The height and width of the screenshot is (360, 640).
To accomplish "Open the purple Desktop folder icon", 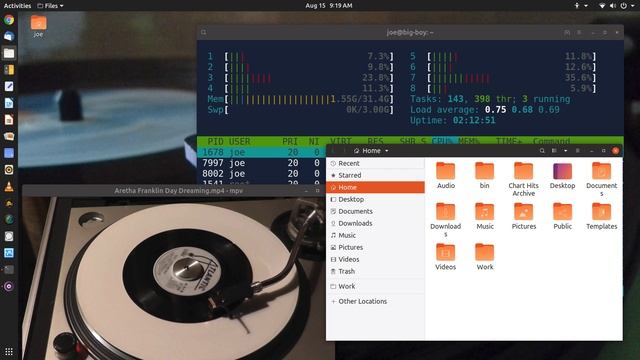I will (562, 176).
